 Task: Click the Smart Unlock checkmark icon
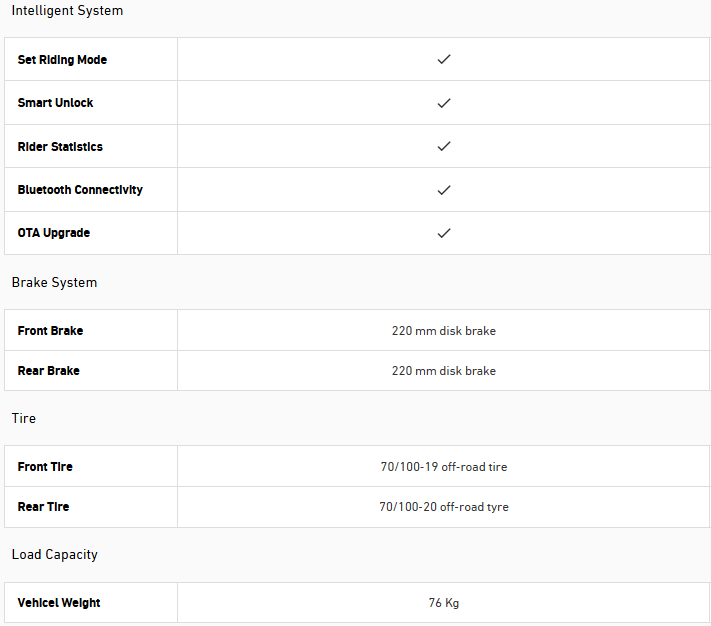tap(444, 103)
